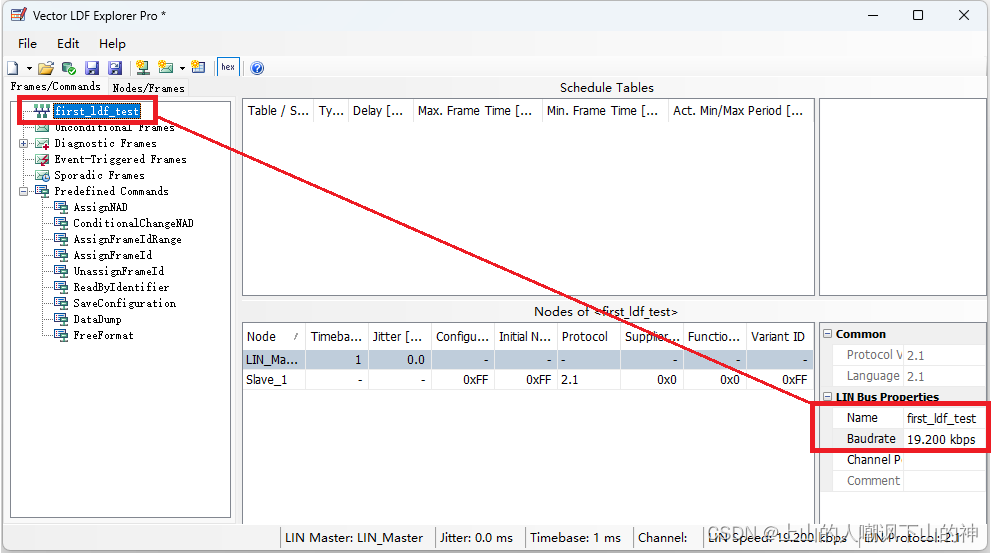Toggle hex number display

coord(228,67)
